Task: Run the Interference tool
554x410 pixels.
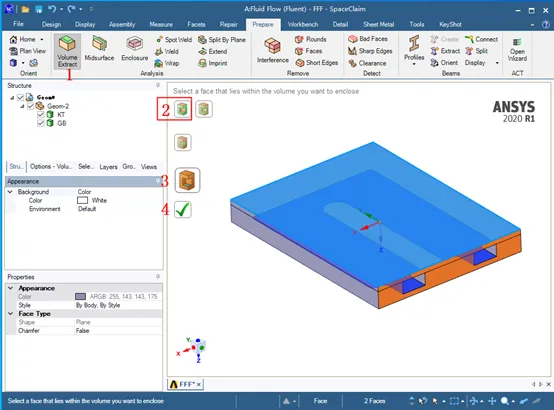Action: [273, 51]
